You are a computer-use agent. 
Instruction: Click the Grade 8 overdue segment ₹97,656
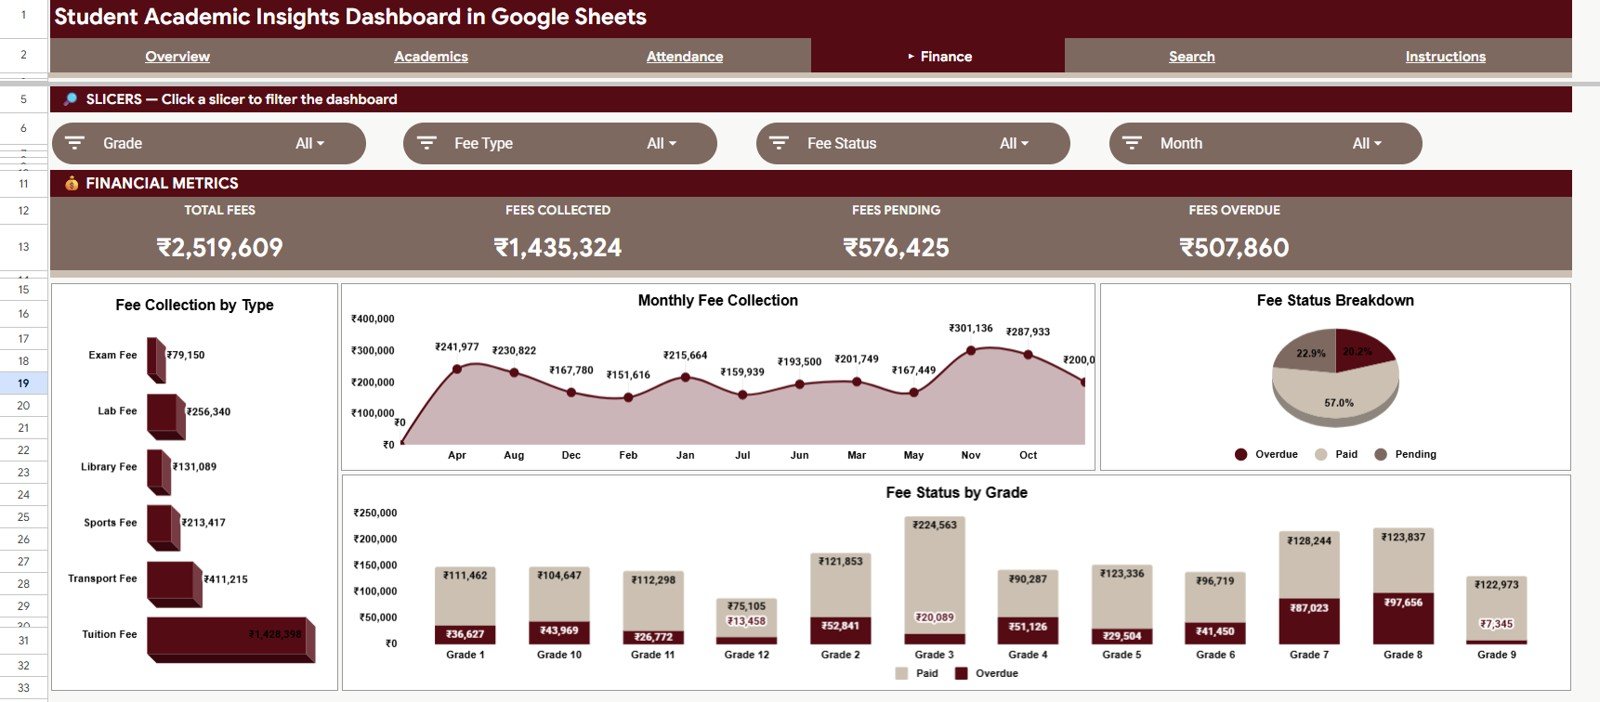pos(1403,619)
